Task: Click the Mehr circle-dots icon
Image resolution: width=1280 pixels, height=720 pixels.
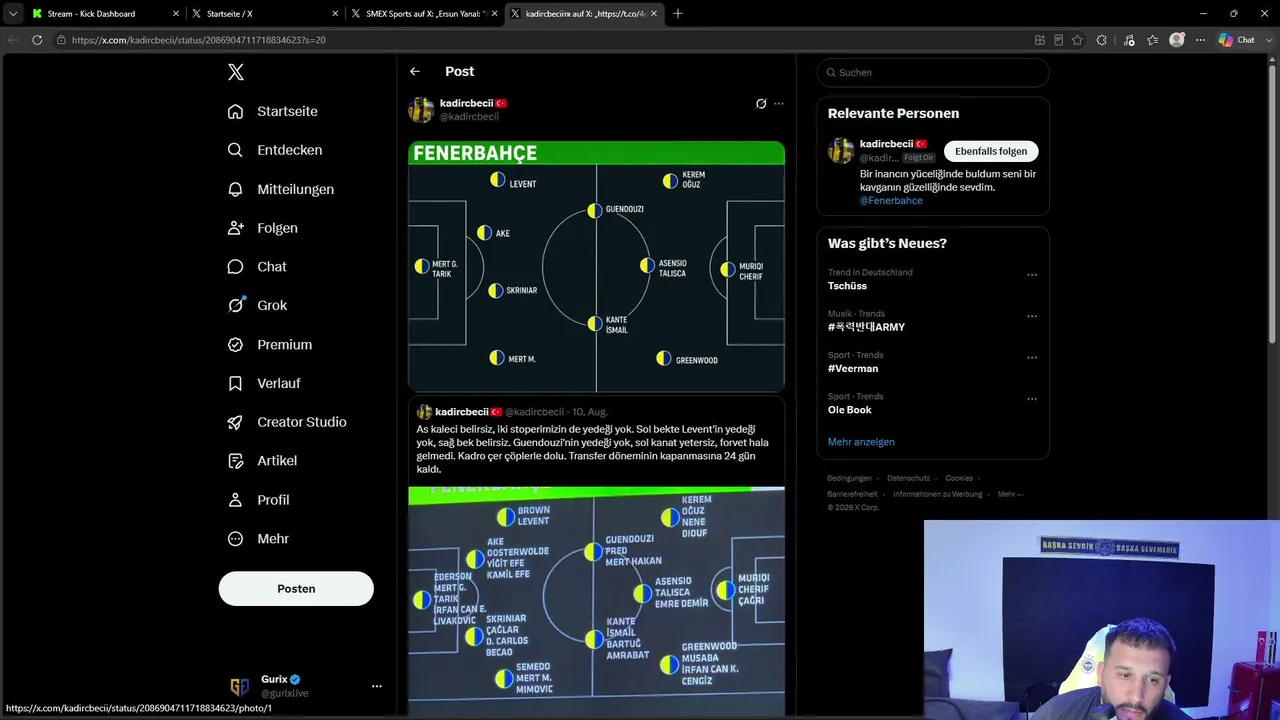Action: [x=235, y=539]
